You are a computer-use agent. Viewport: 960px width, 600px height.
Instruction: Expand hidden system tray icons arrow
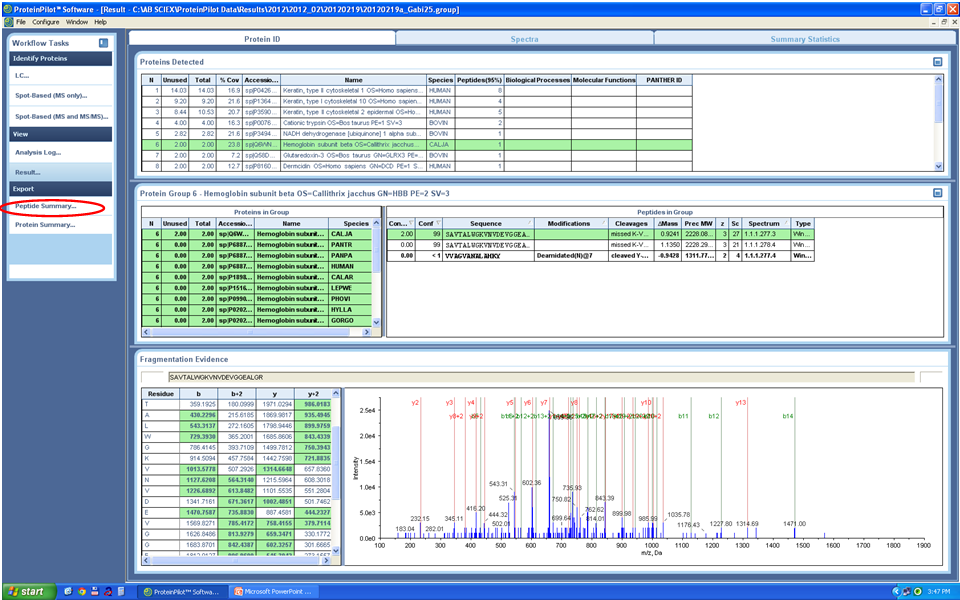point(896,591)
